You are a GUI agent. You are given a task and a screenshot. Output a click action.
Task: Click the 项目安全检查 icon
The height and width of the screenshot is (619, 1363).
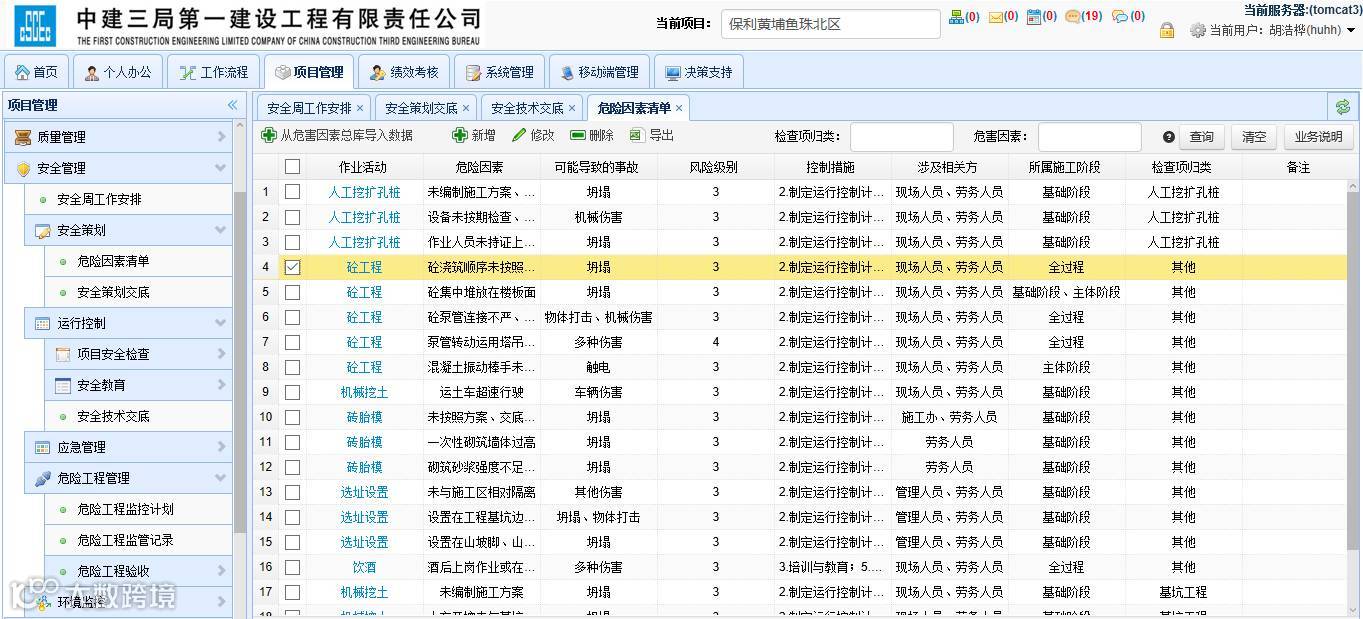point(63,354)
